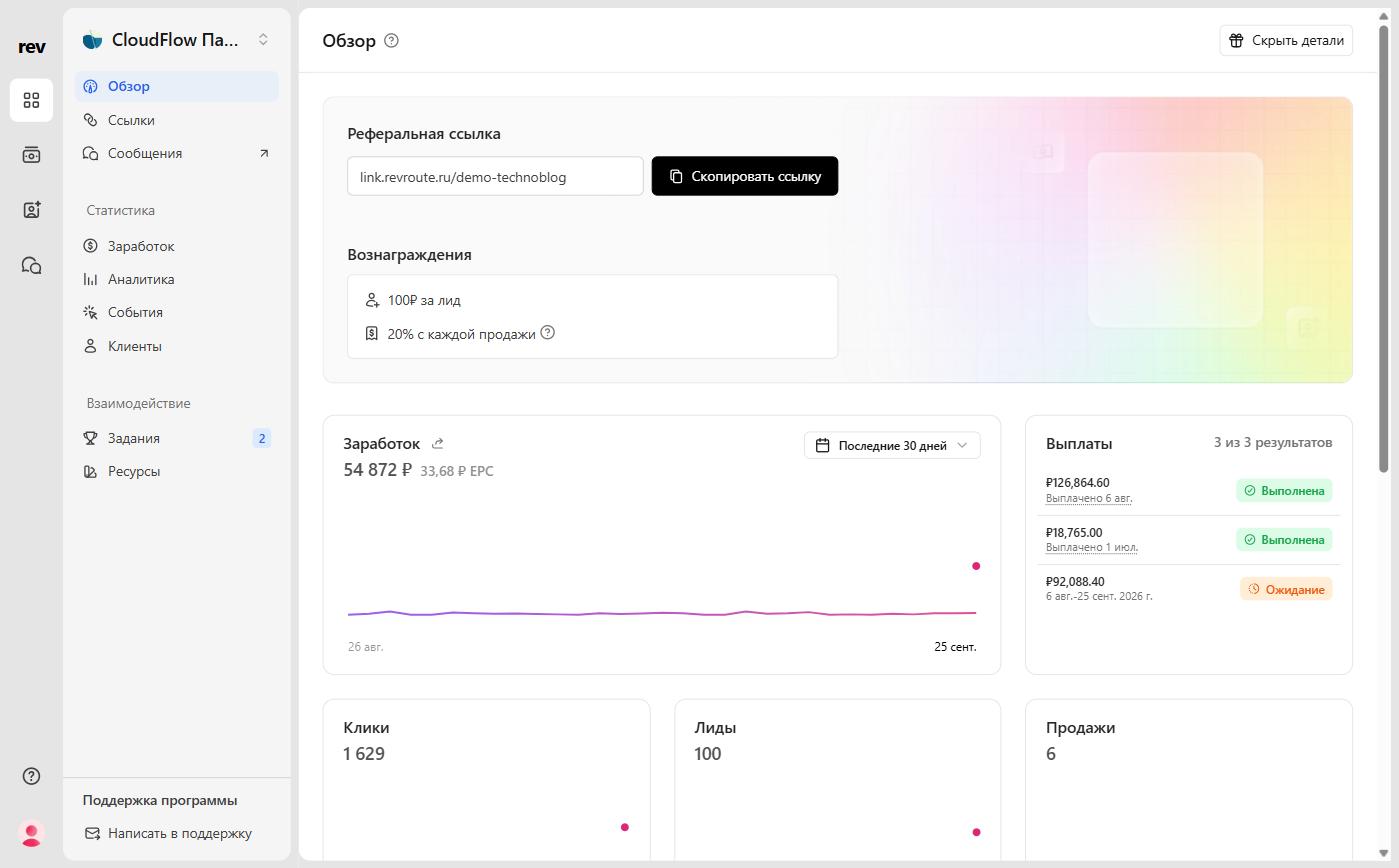
Task: Click the green check icon on the ₽126,864.60 payout
Action: point(1250,491)
